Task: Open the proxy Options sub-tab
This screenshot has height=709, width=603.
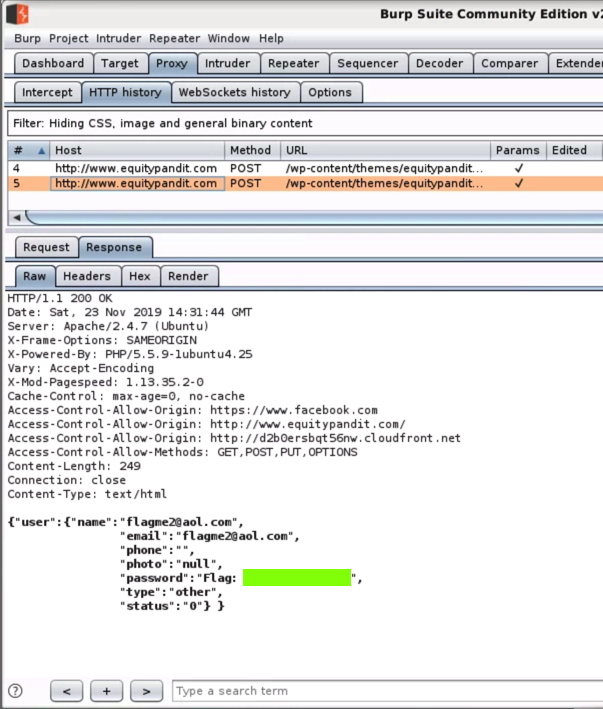Action: tap(330, 92)
